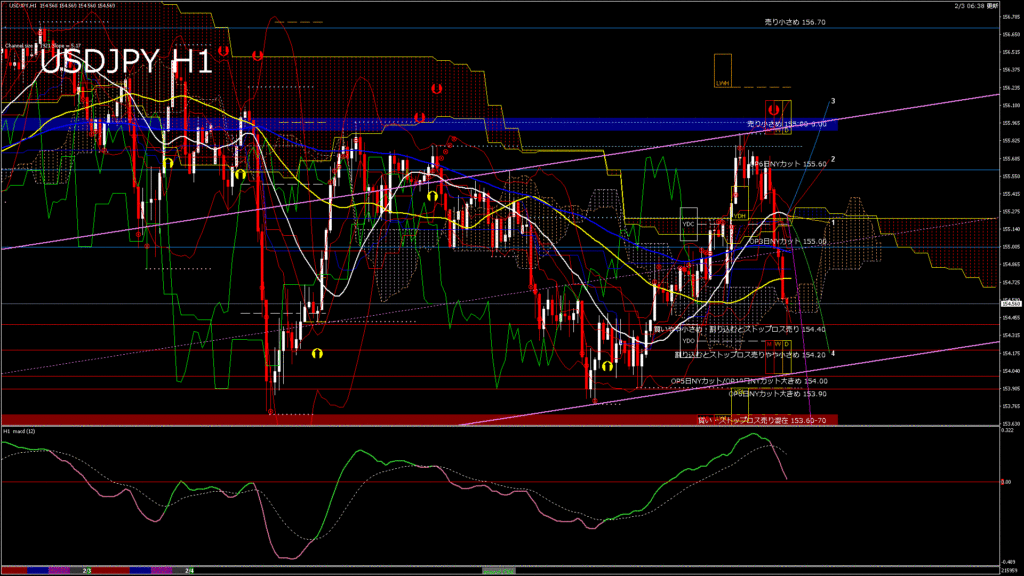Click the OP3日NYカット 155.00 label
Image resolution: width=1024 pixels, height=576 pixels.
790,241
